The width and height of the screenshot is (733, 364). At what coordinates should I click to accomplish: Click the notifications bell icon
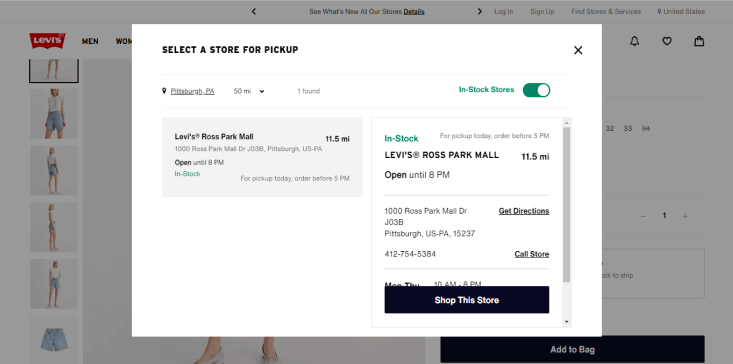tap(634, 41)
